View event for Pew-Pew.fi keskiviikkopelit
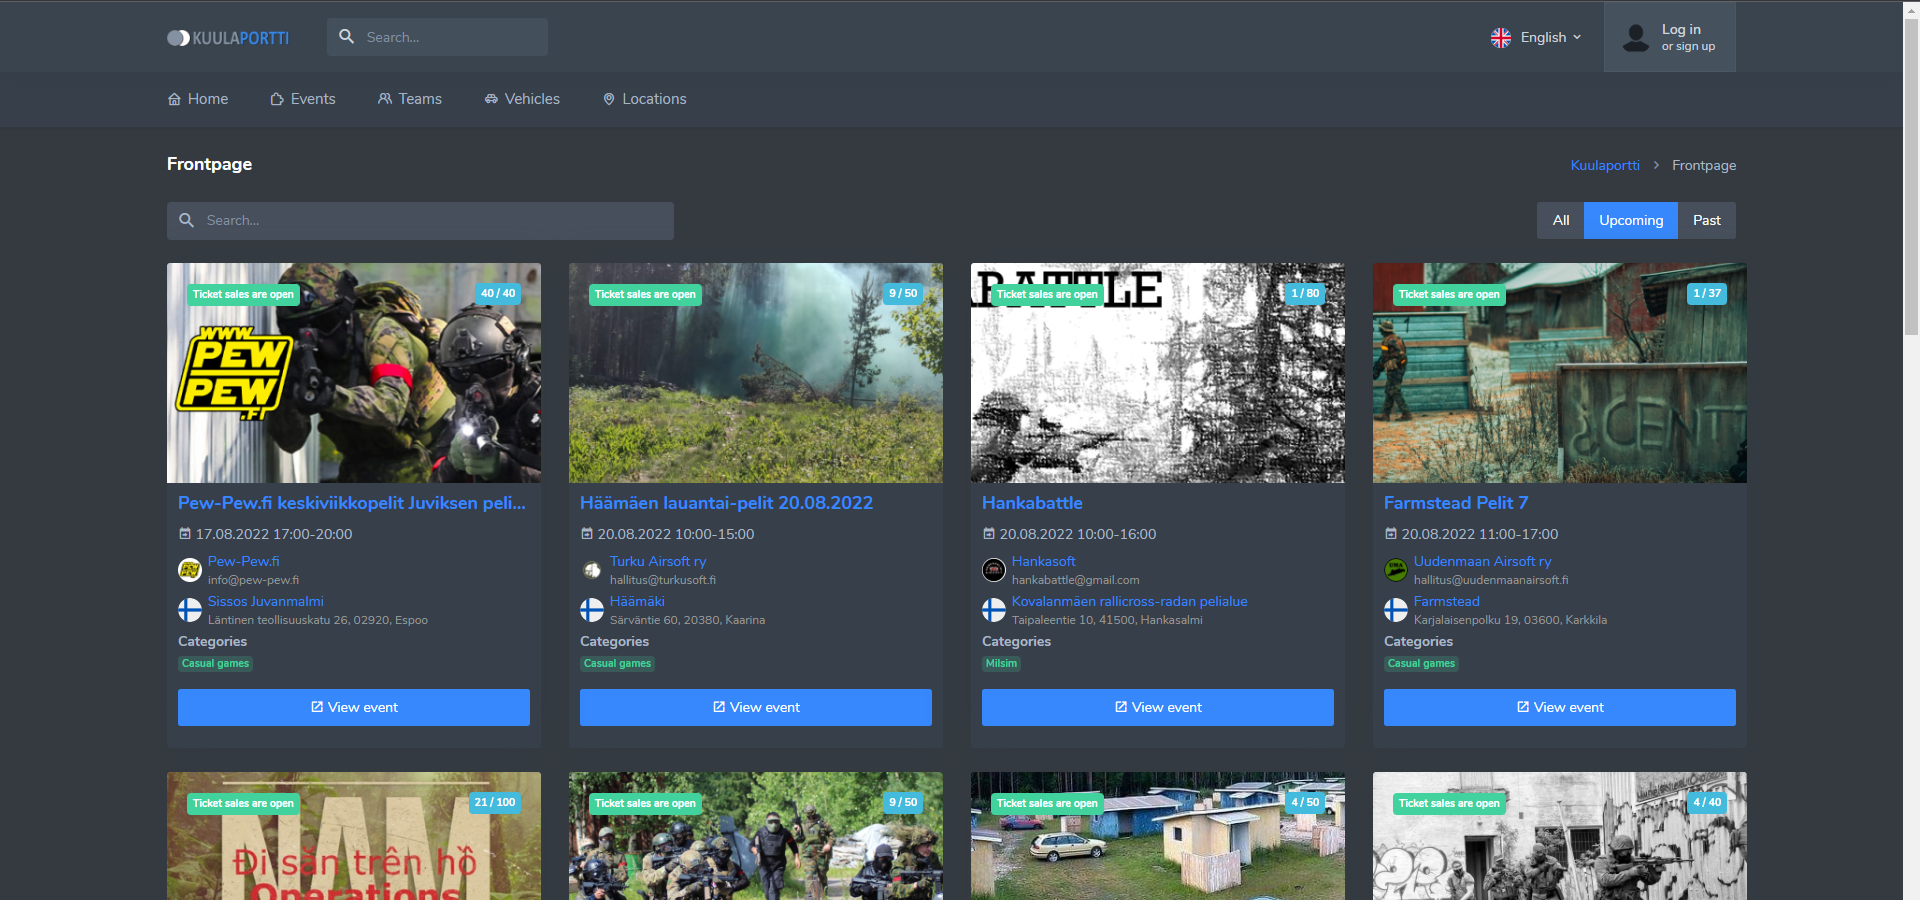Screen dimensions: 1920x900 (354, 707)
